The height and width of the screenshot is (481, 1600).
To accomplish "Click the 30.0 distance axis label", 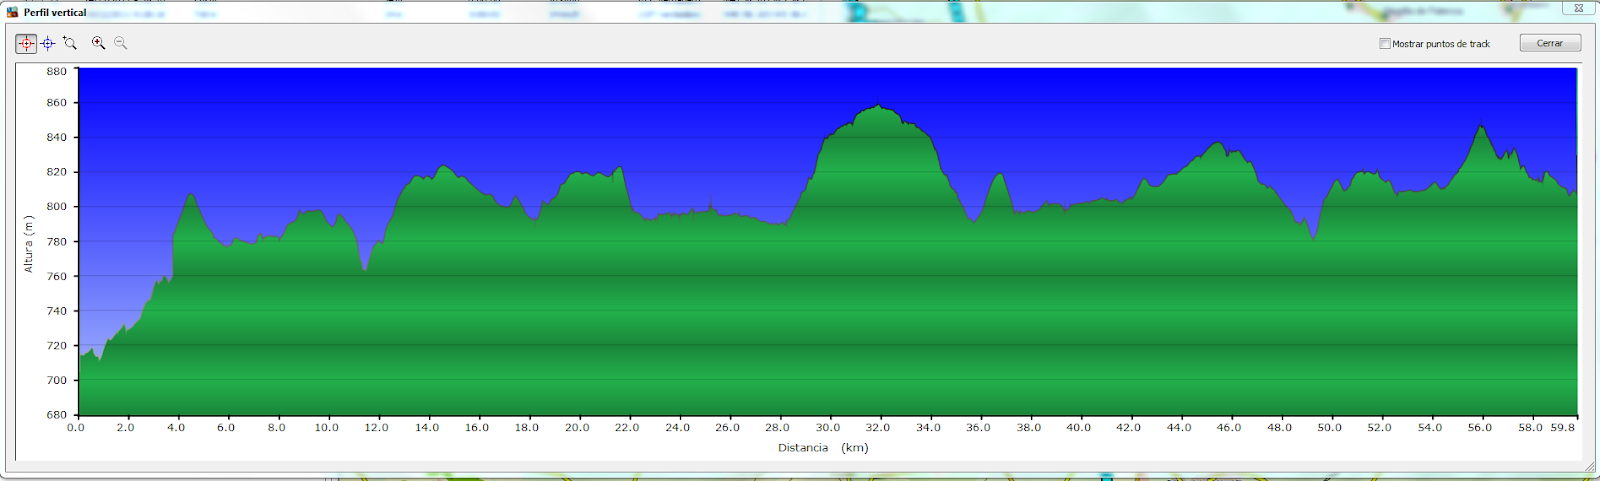I will point(828,428).
